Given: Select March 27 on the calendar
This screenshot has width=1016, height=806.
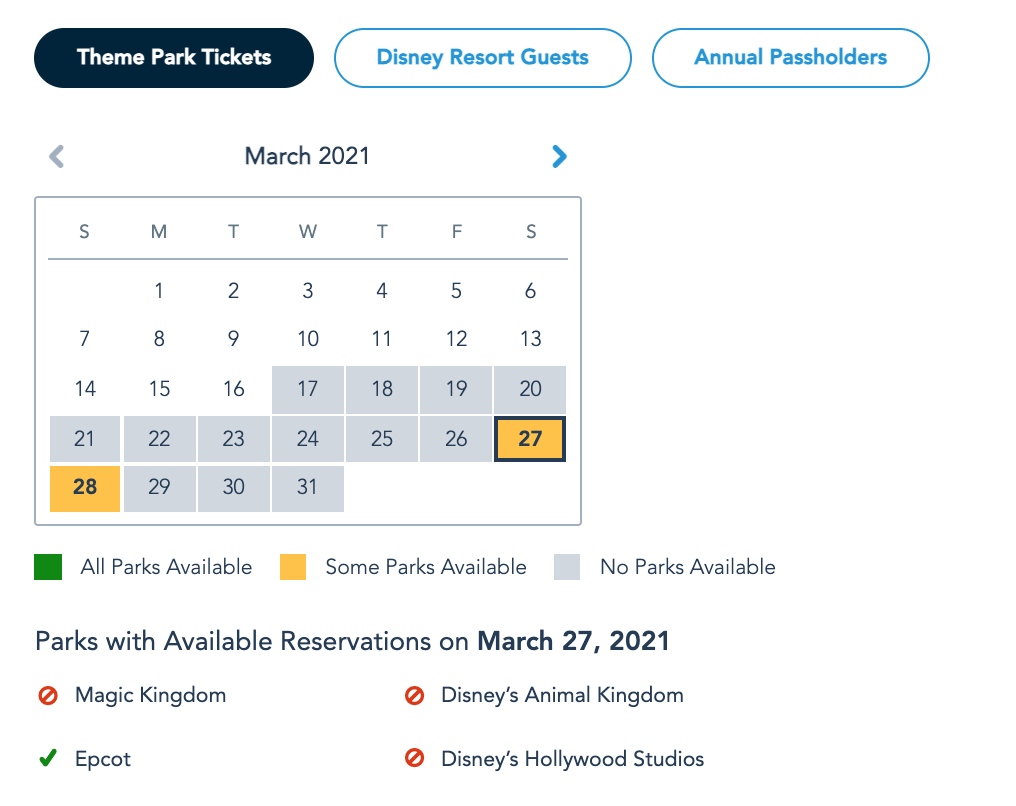Looking at the screenshot, I should coord(530,439).
